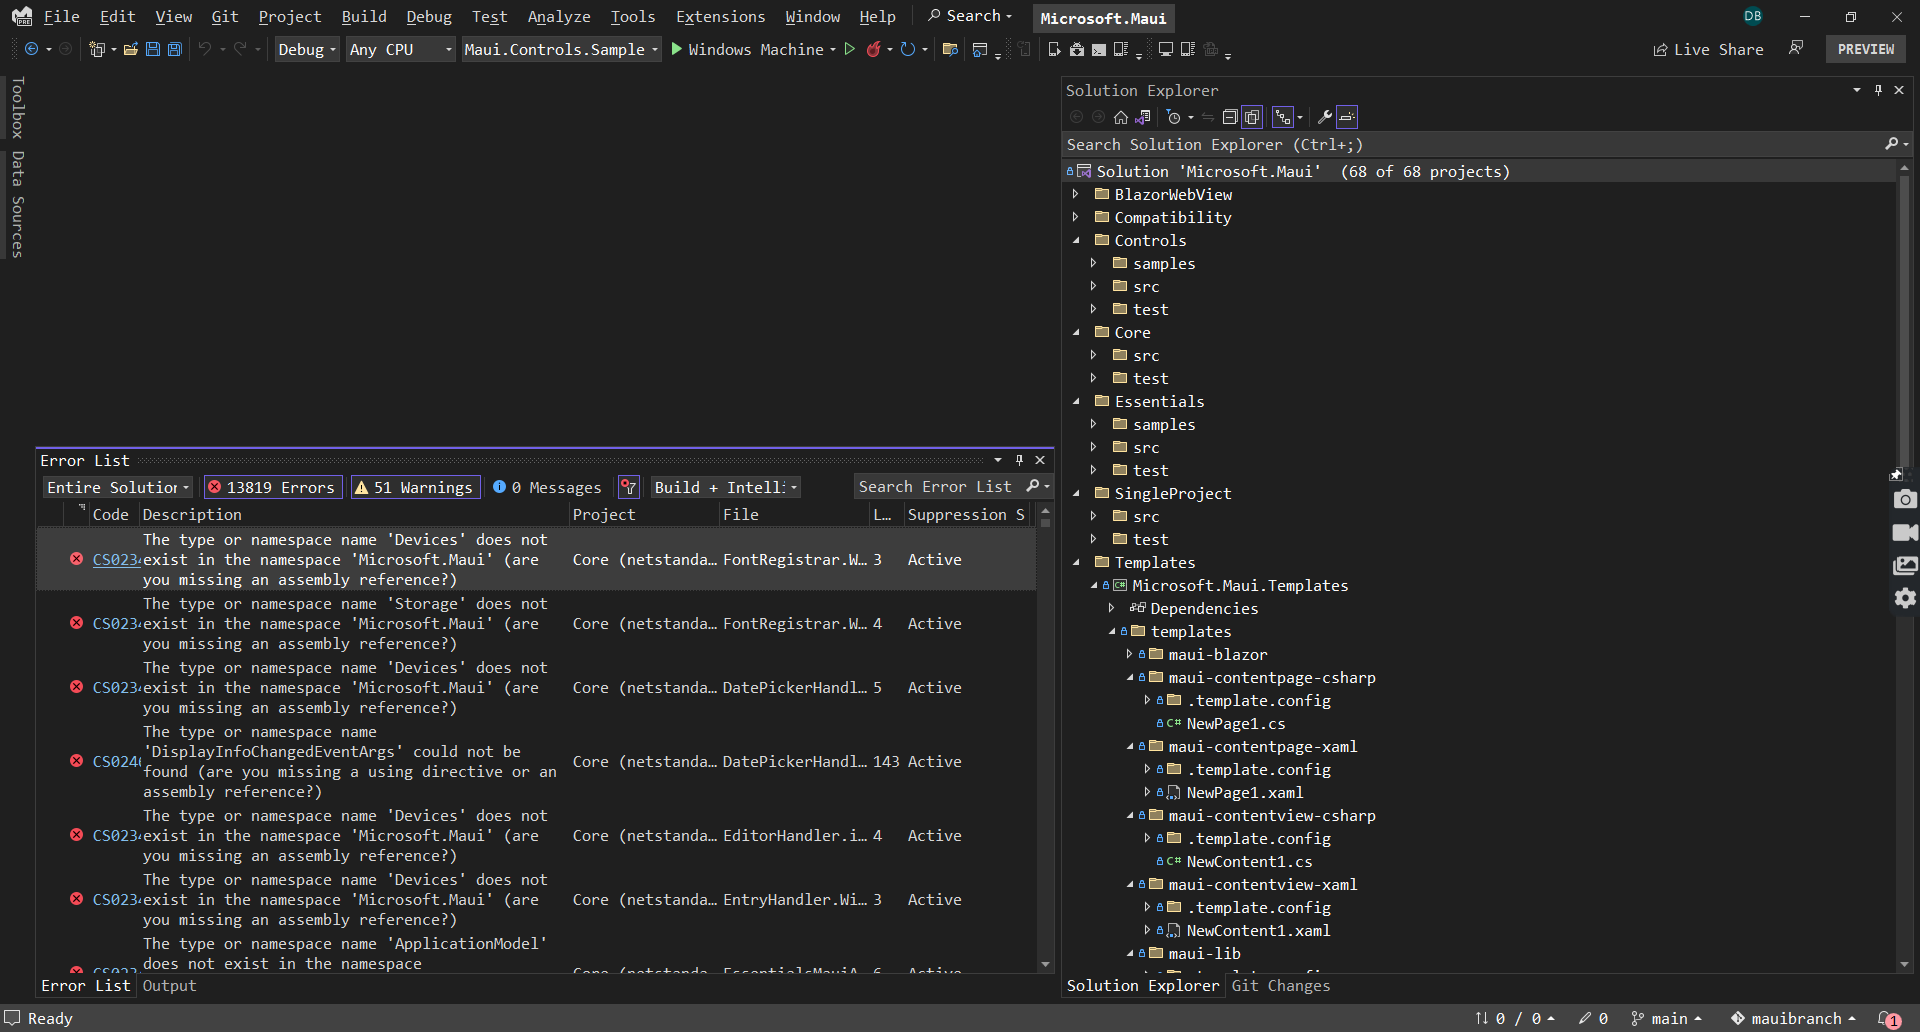This screenshot has width=1920, height=1032.
Task: Click the Undo arrow icon
Action: coord(205,49)
